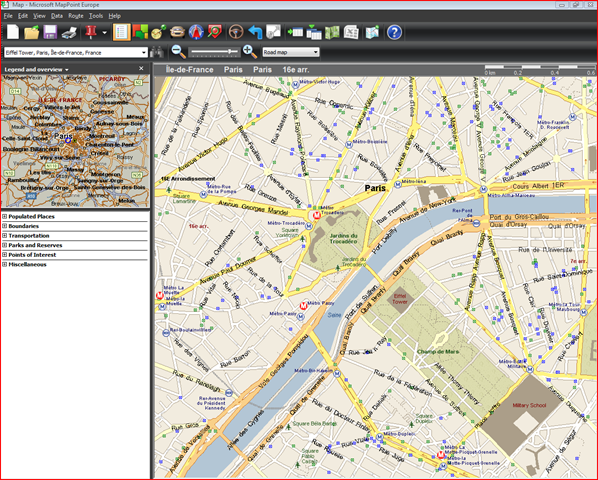Open the View menu
The image size is (598, 480).
39,16
